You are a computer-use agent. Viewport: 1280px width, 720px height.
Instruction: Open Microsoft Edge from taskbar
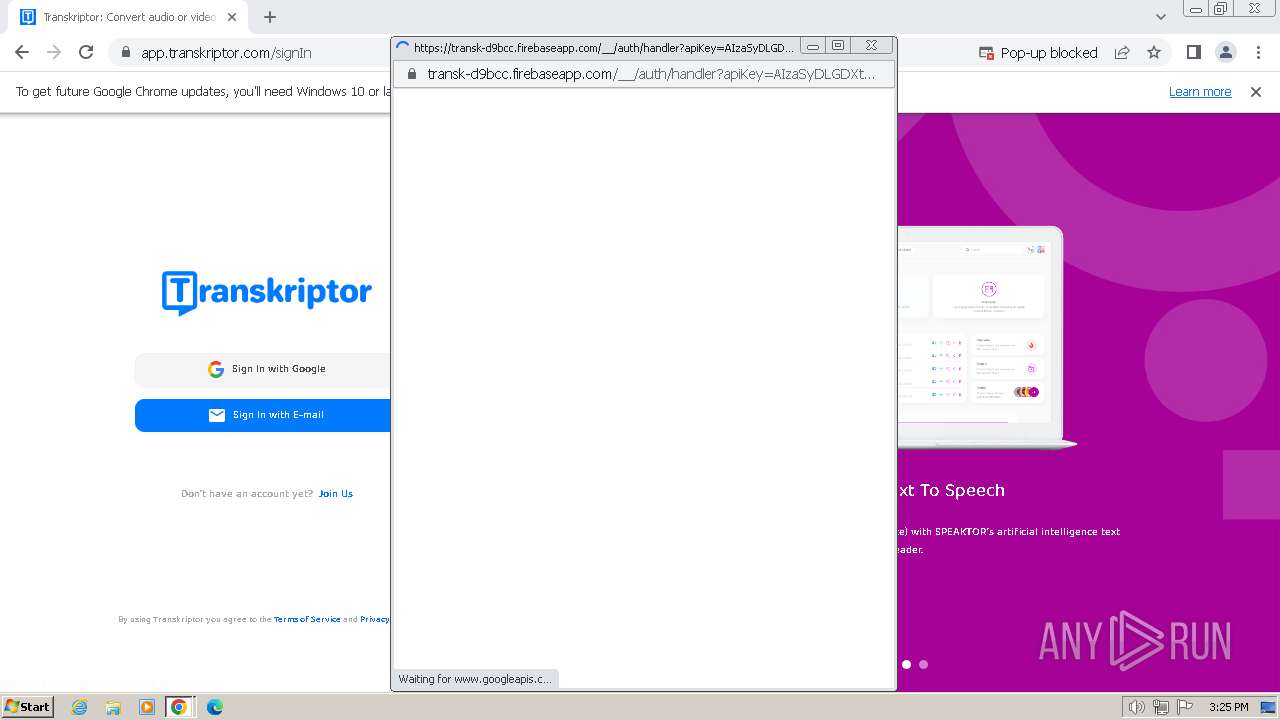point(214,707)
